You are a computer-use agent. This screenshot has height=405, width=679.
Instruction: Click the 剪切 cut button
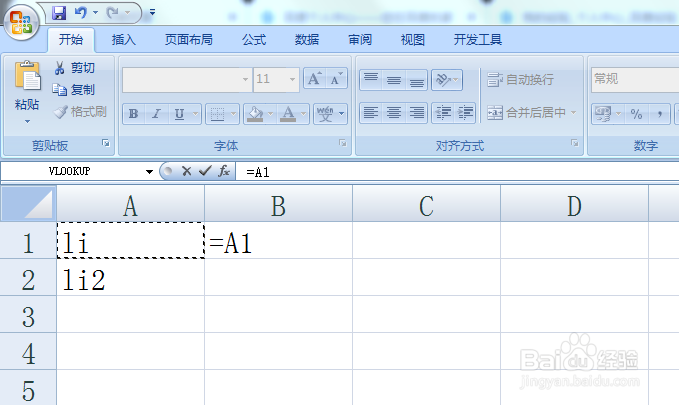pyautogui.click(x=74, y=68)
